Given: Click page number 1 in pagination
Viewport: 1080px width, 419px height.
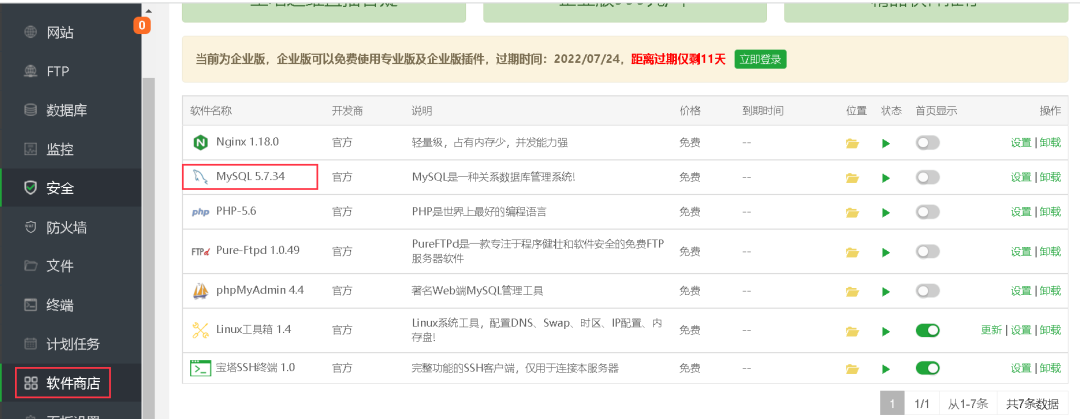Looking at the screenshot, I should pyautogui.click(x=892, y=404).
